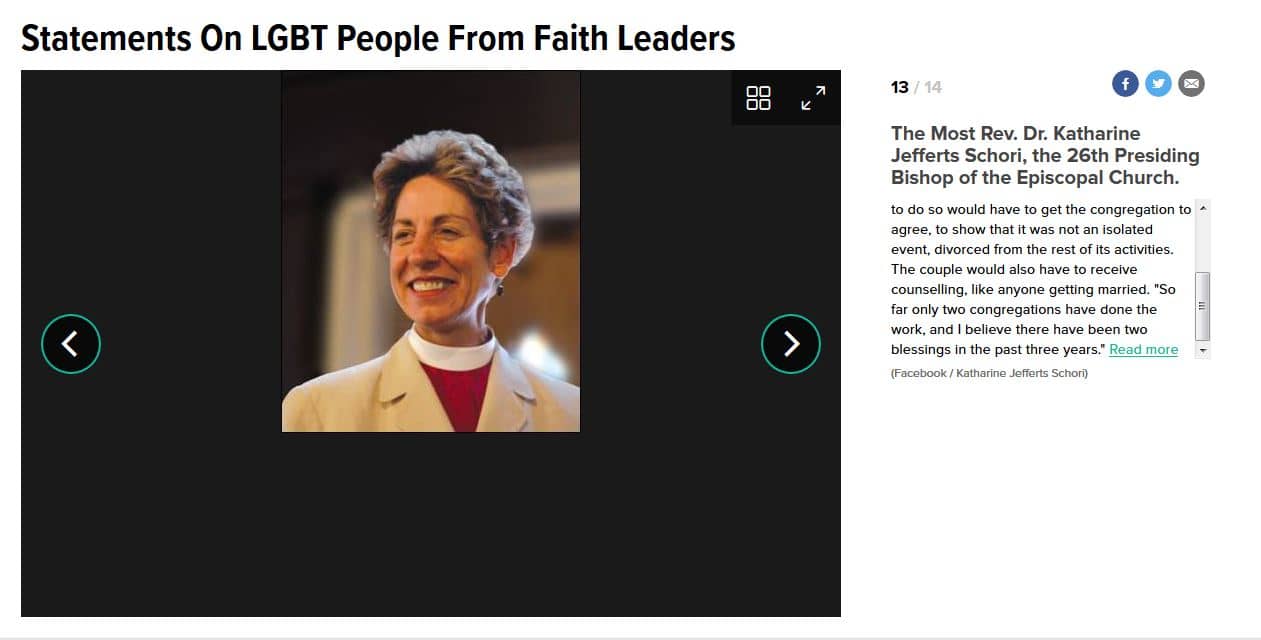This screenshot has height=640, width=1261.
Task: Select the Most Rev. Dr. Katharine caption heading
Action: click(1045, 155)
